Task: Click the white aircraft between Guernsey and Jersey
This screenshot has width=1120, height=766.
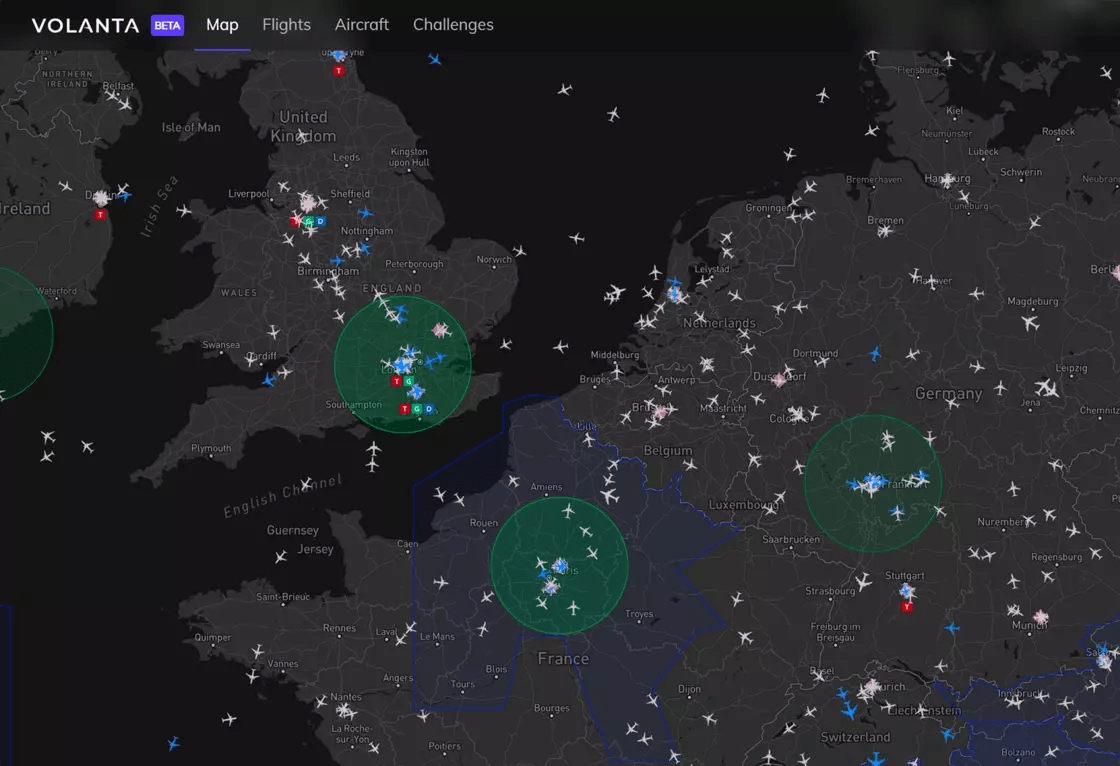Action: (x=281, y=556)
